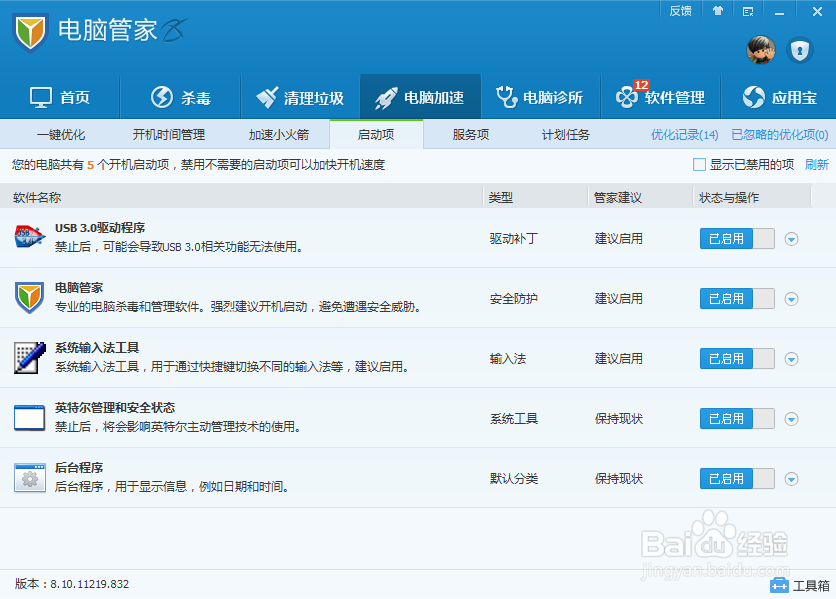Select the 英特尔管理和安全状态 name text
This screenshot has height=599, width=836.
pyautogui.click(x=115, y=408)
